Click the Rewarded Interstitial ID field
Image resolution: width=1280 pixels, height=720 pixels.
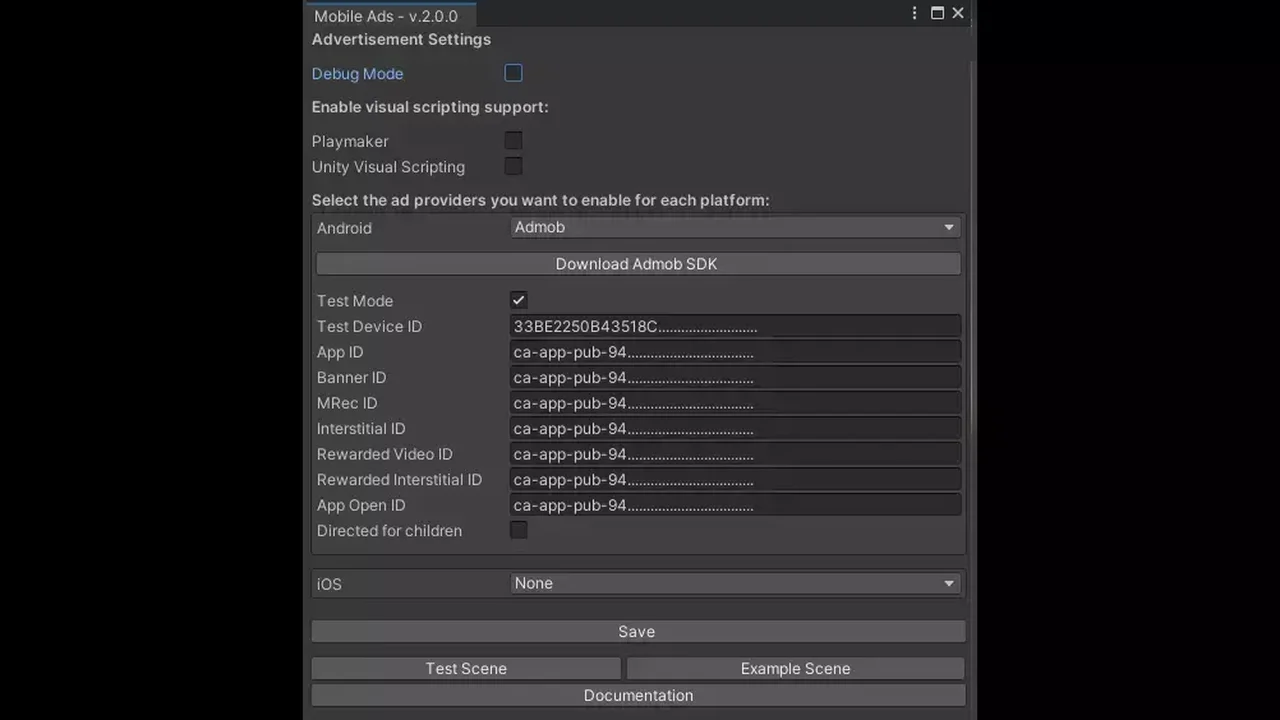(735, 479)
